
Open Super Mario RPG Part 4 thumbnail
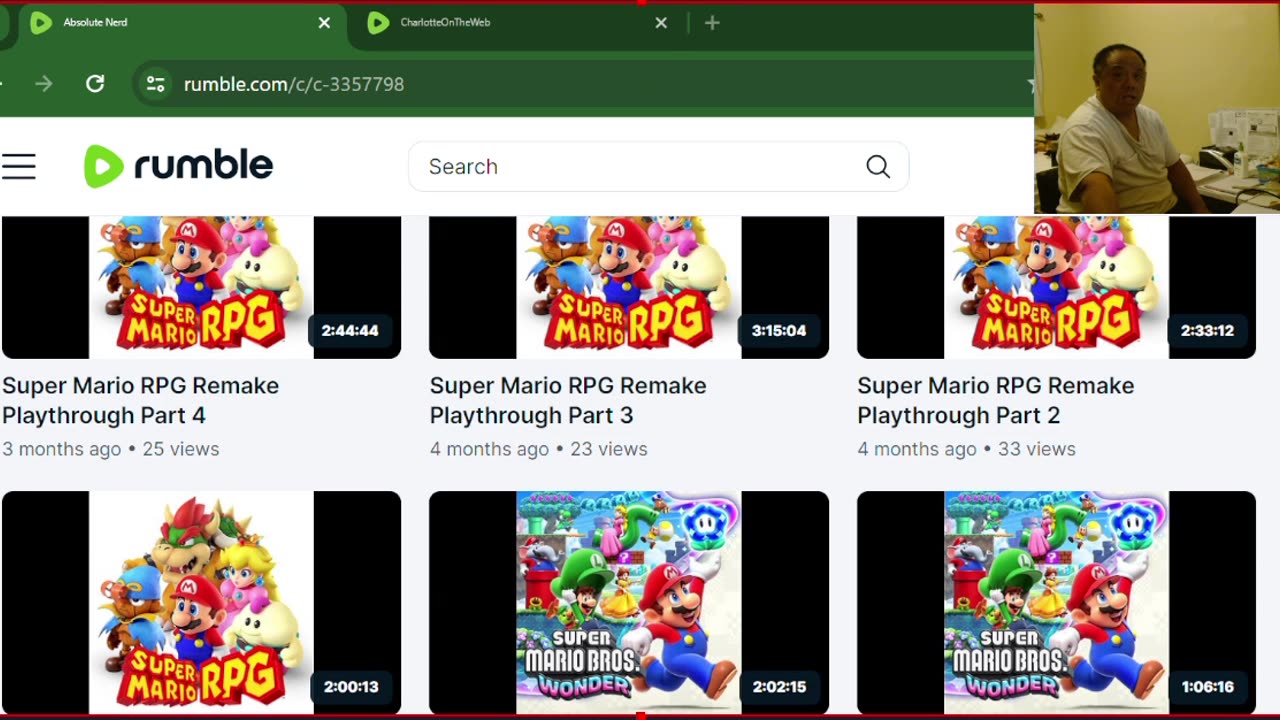click(201, 287)
